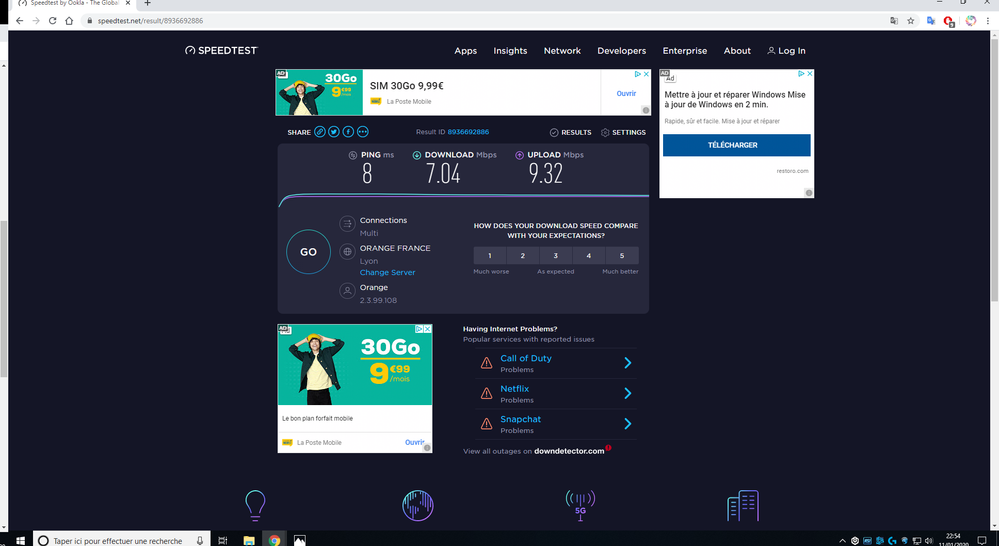Rate download speed as 3 As expected
The image size is (999, 546).
click(x=556, y=256)
